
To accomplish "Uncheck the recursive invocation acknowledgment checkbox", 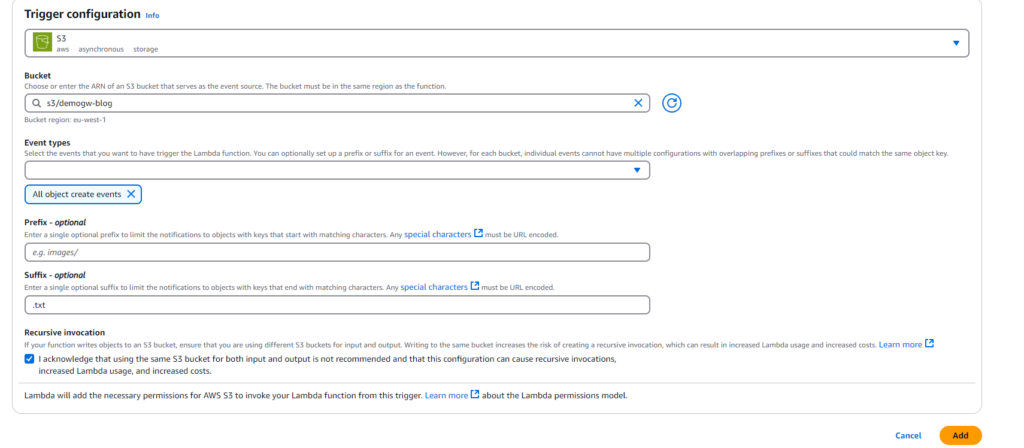I will coord(29,358).
